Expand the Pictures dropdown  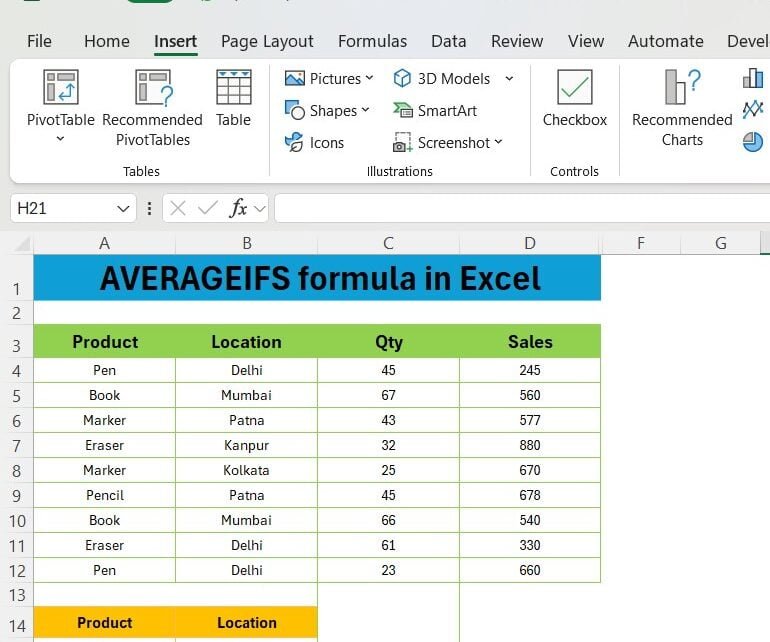369,78
